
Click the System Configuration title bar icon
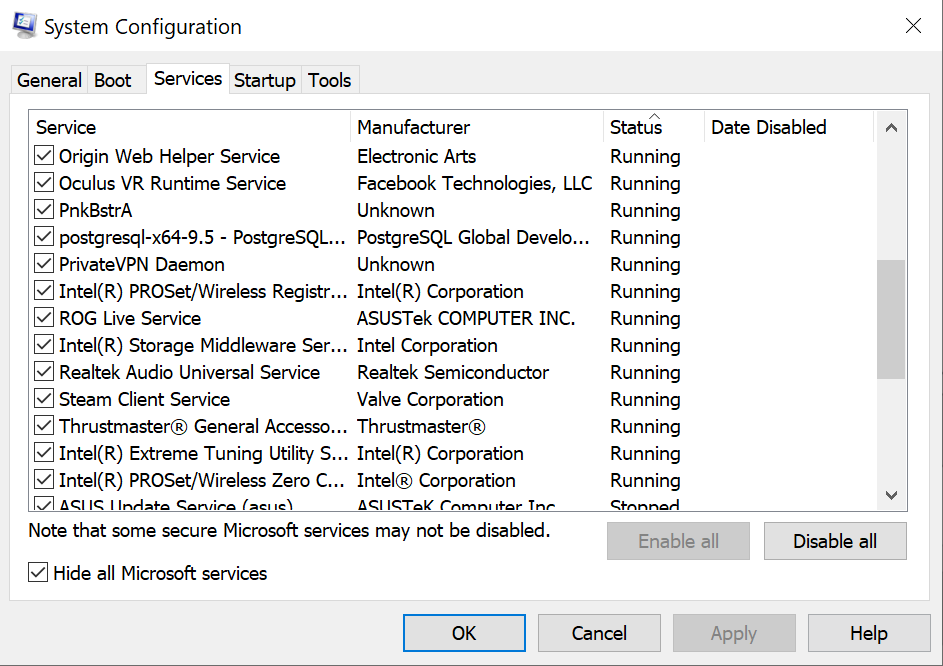[24, 26]
